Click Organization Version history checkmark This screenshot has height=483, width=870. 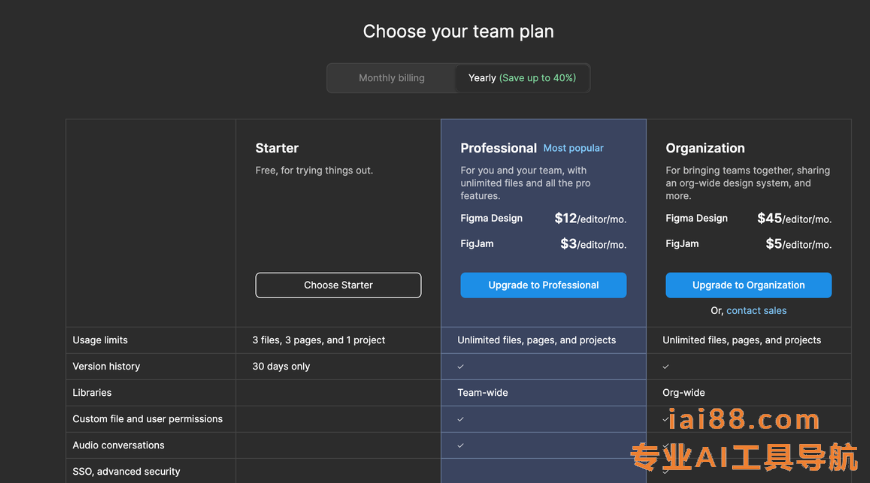(666, 367)
